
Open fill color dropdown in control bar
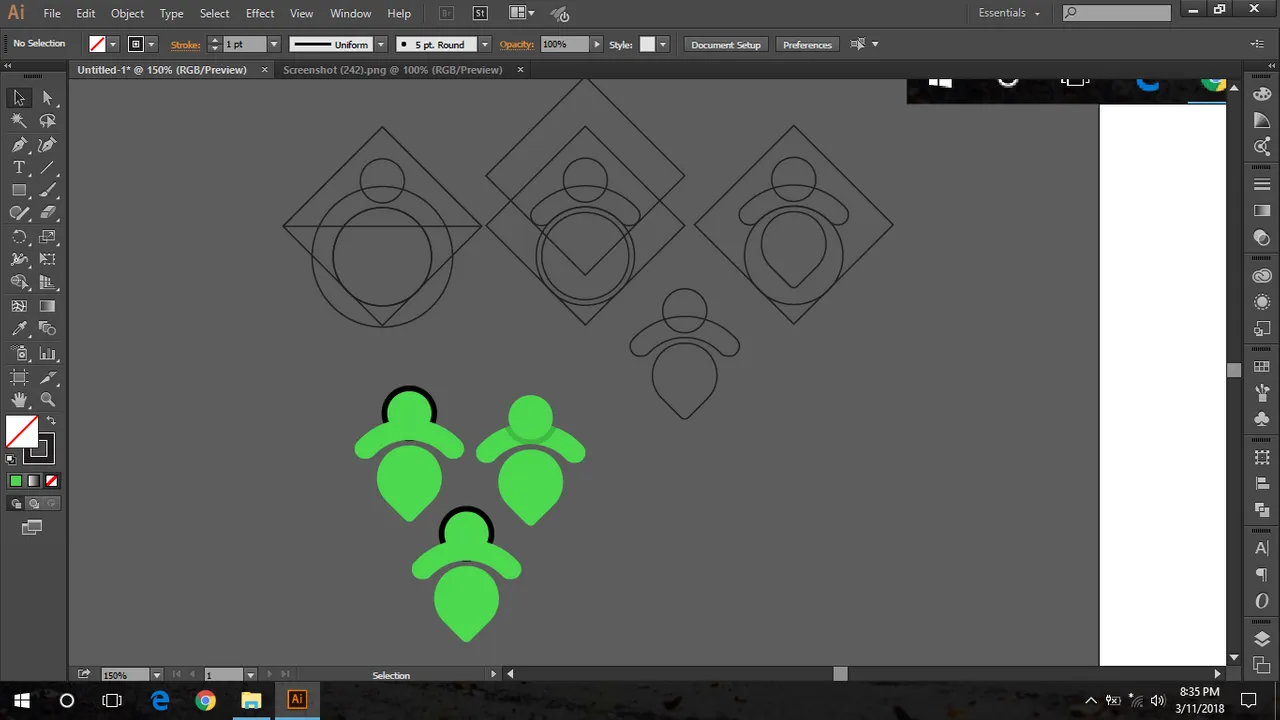(113, 44)
